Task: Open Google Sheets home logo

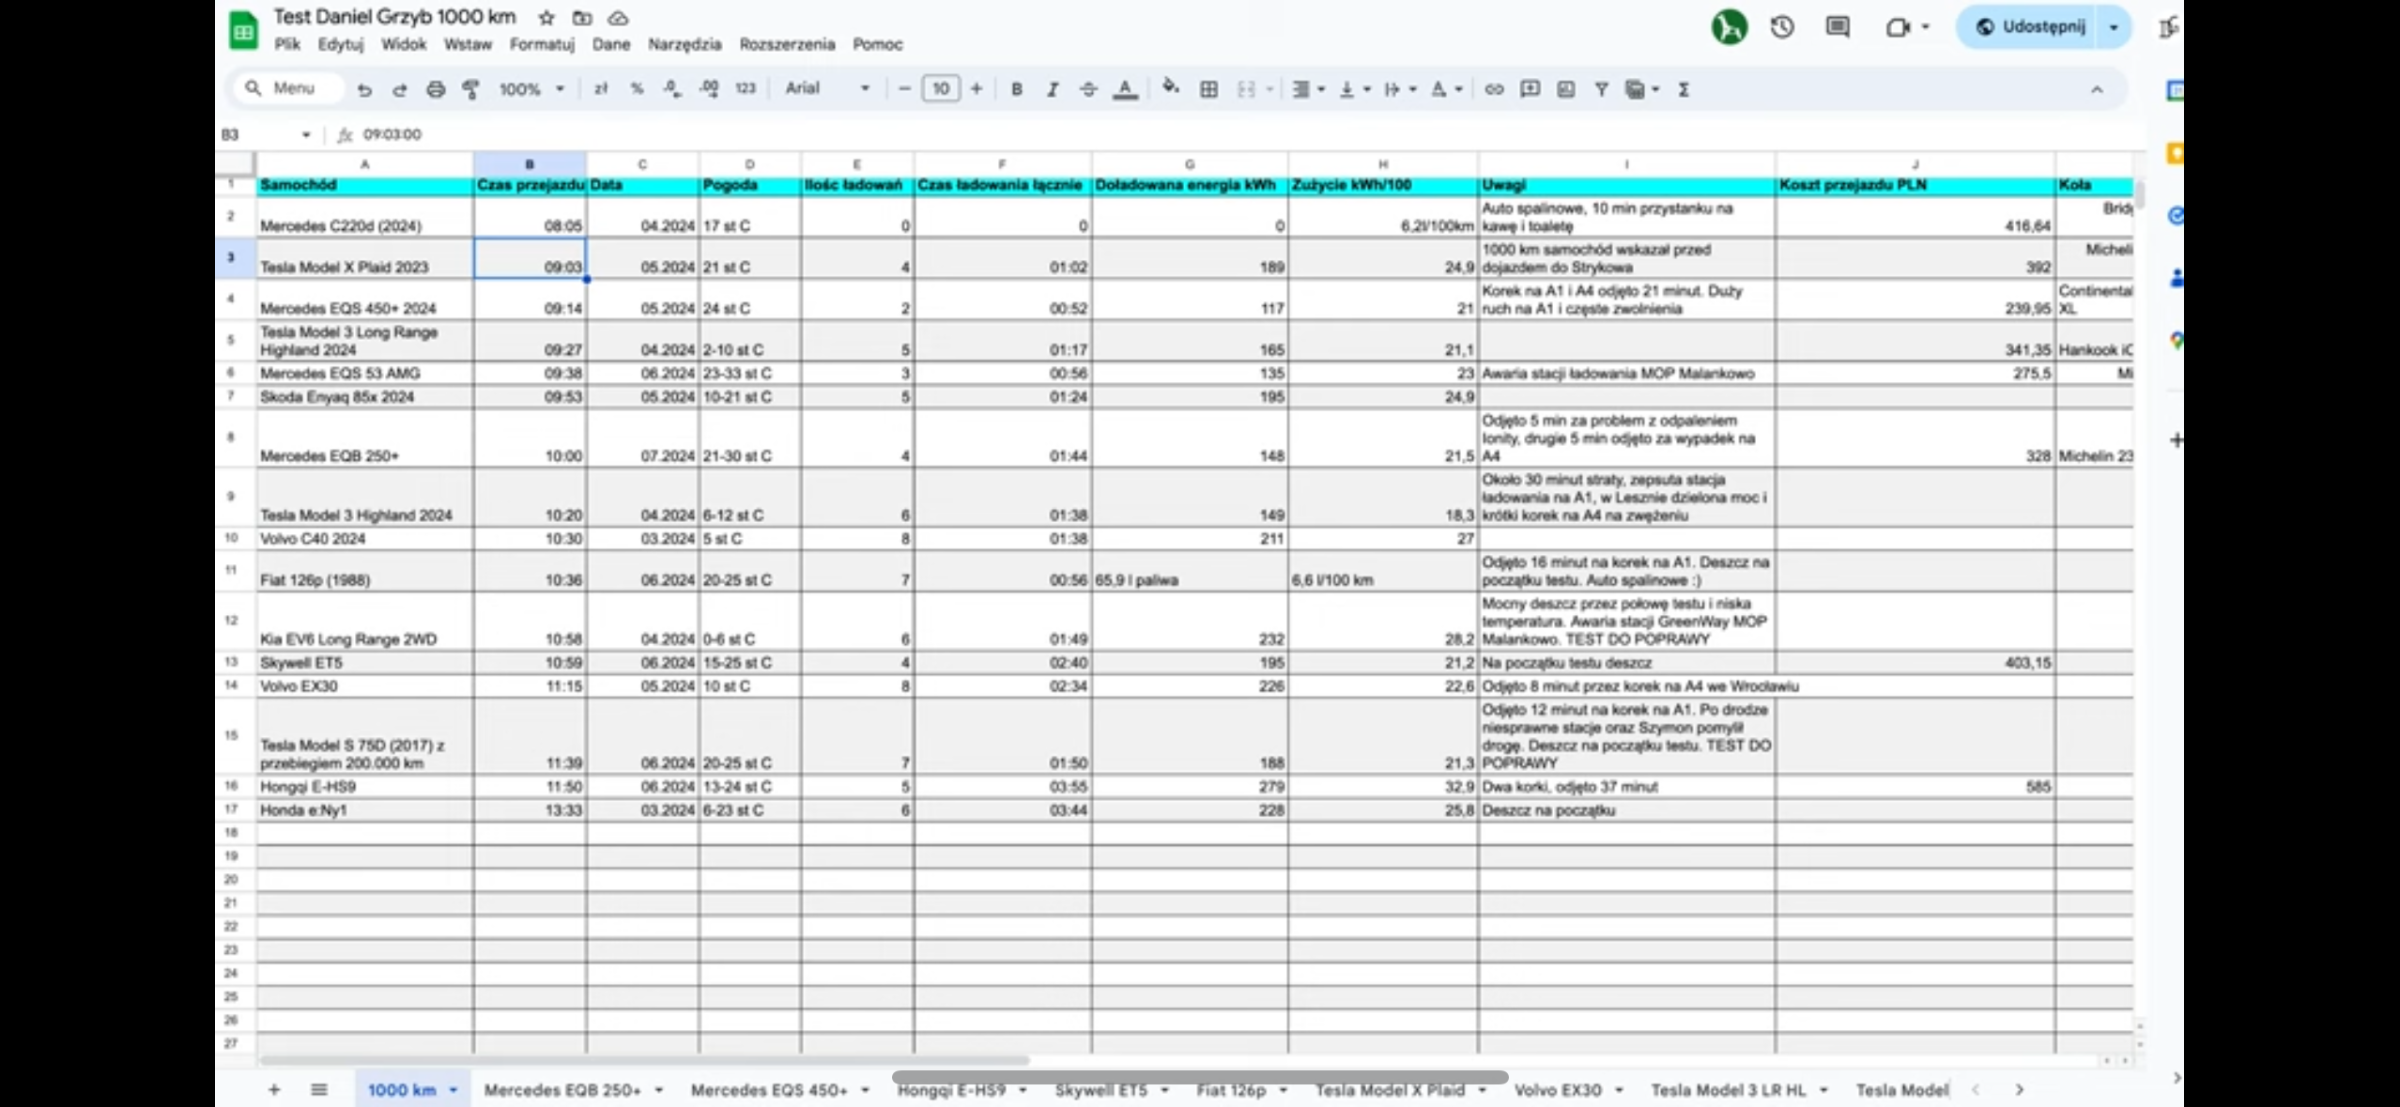Action: pyautogui.click(x=243, y=30)
